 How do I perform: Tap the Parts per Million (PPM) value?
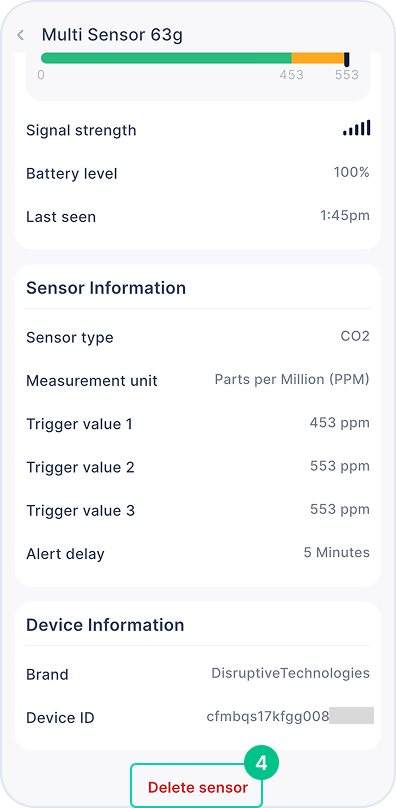coord(292,380)
